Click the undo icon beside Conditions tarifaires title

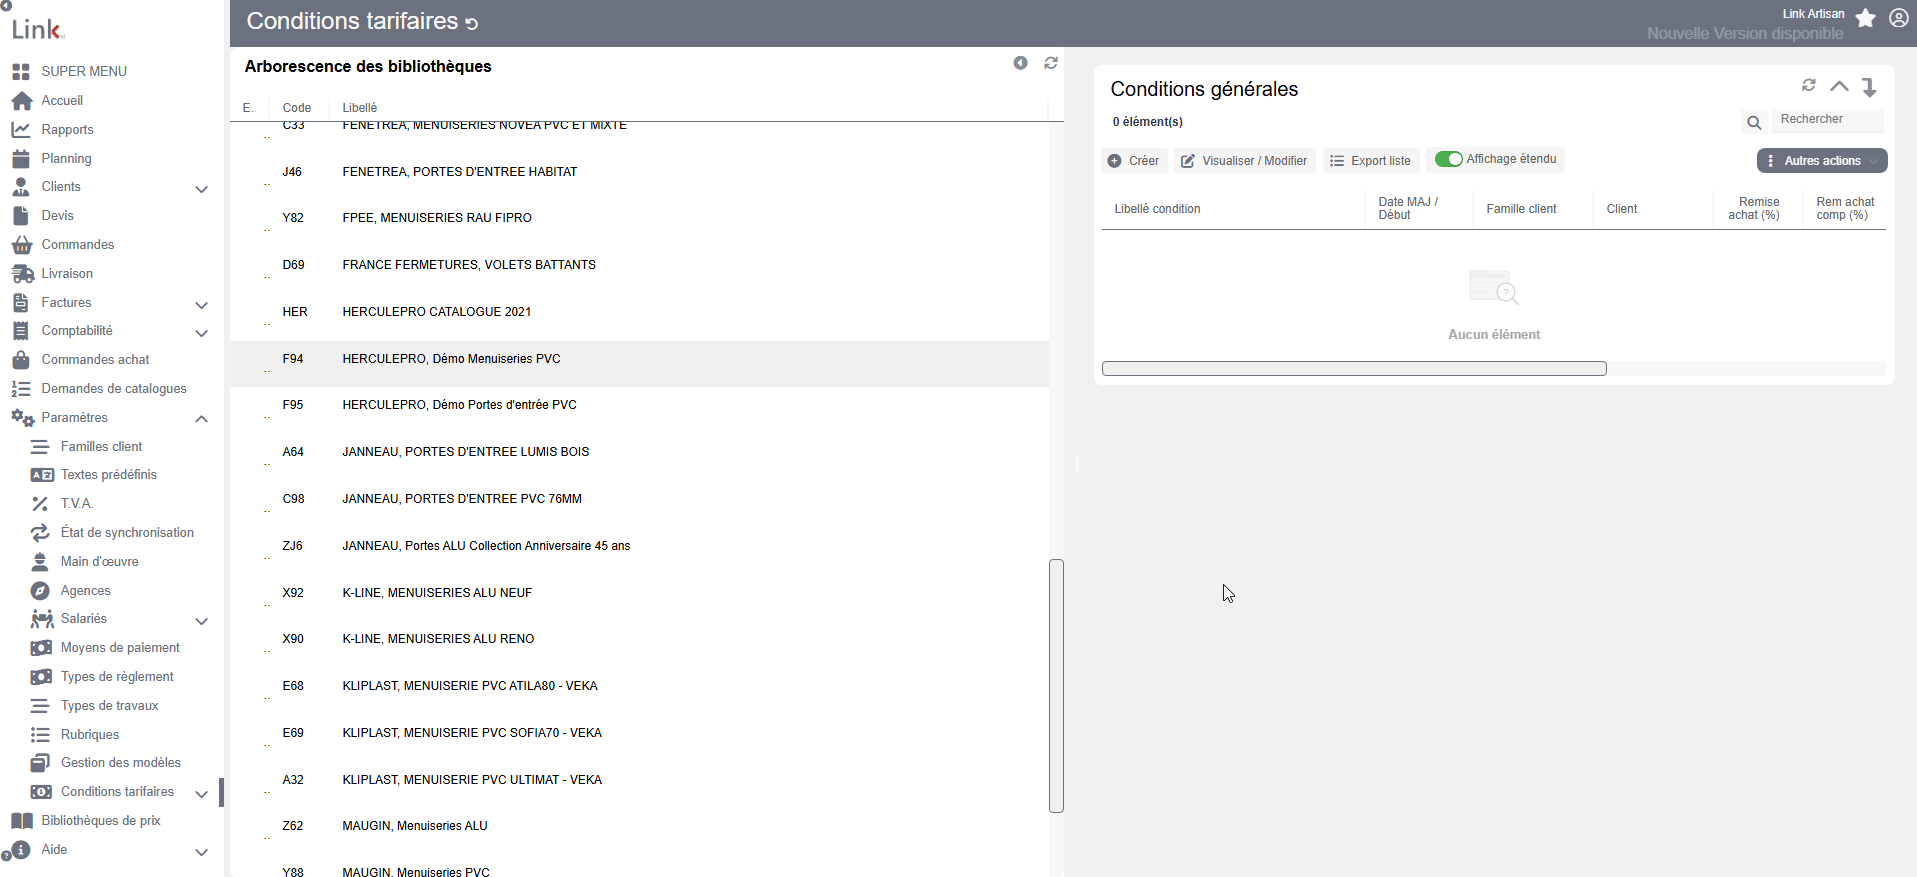[x=472, y=23]
